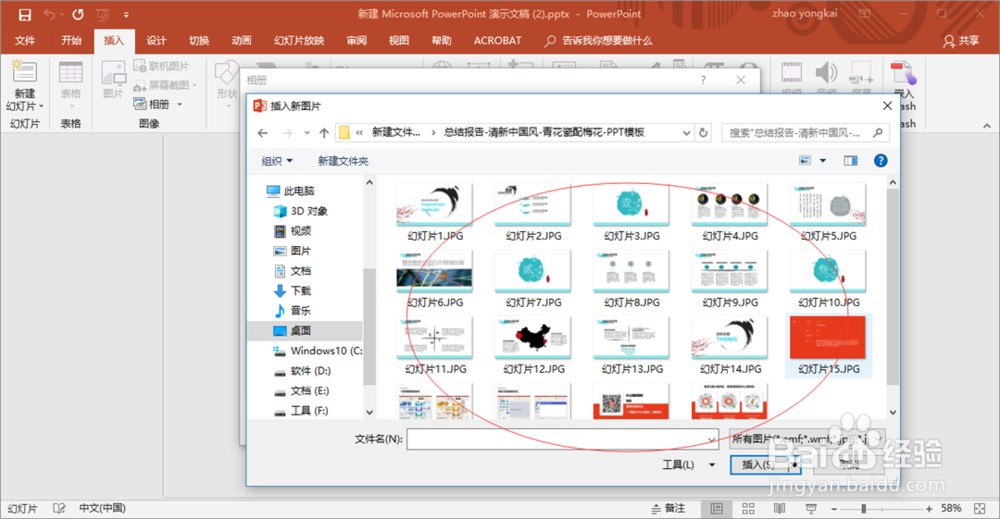Viewport: 1000px width, 519px height.
Task: Click the folder search field
Action: coord(805,133)
